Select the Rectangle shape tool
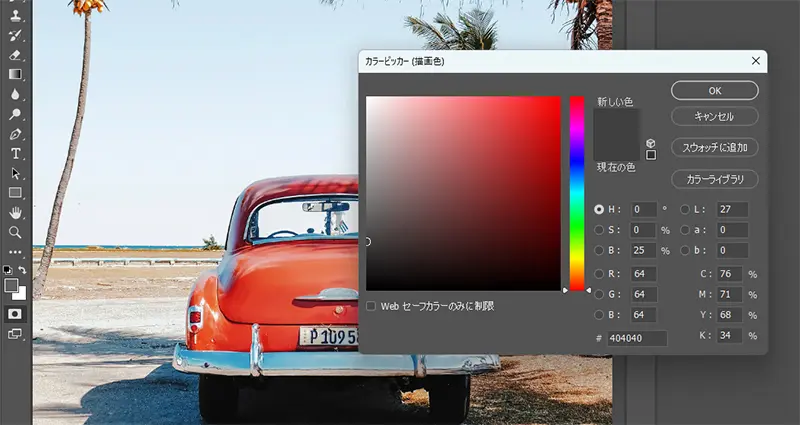This screenshot has height=425, width=800. 15,193
